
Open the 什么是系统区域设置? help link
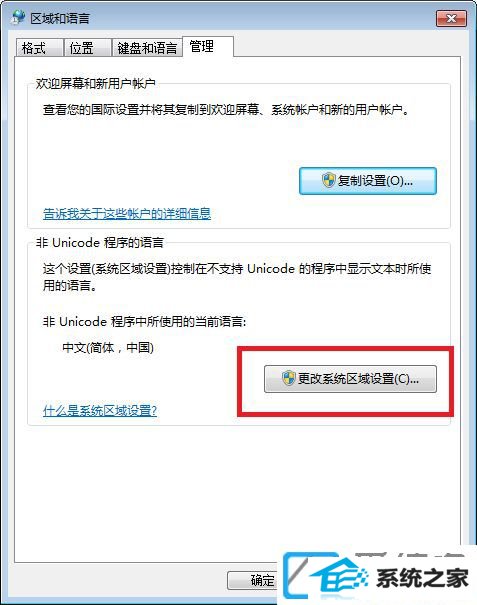coord(100,410)
